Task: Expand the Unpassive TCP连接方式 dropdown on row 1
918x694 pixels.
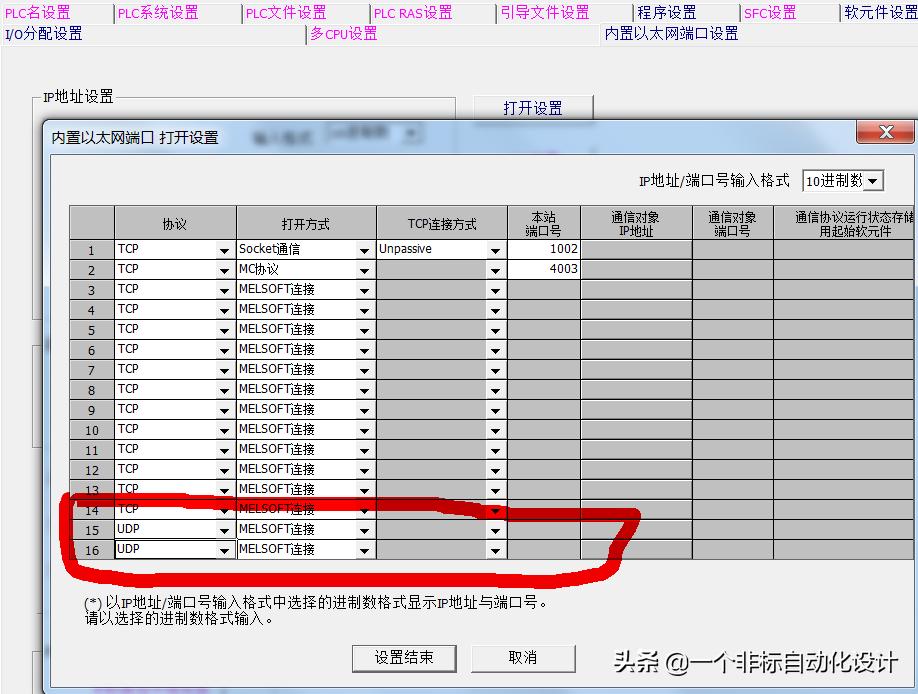Action: pos(495,249)
